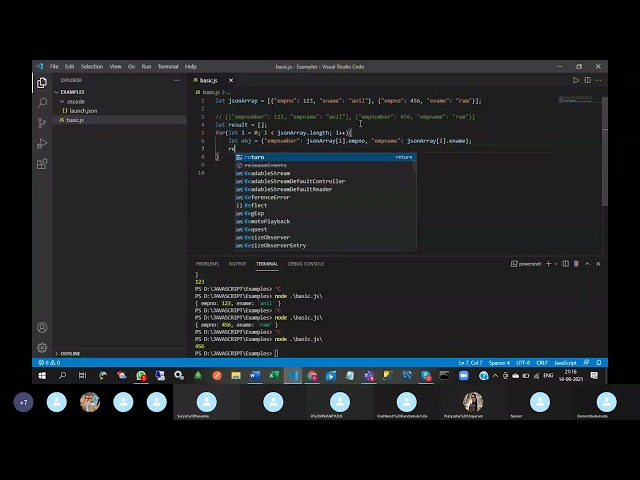This screenshot has width=640, height=480.
Task: Close the terminal panel
Action: (x=598, y=264)
